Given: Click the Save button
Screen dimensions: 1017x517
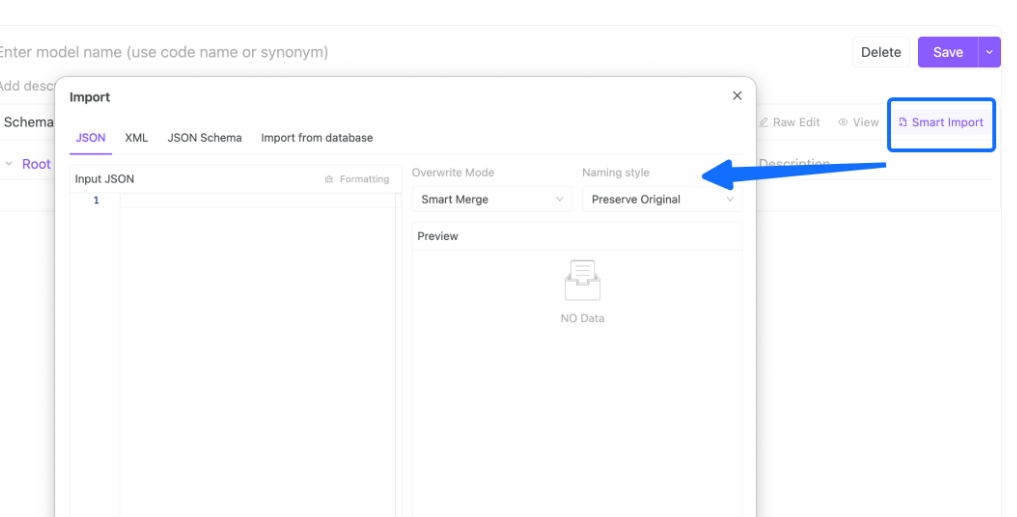Looking at the screenshot, I should [948, 53].
